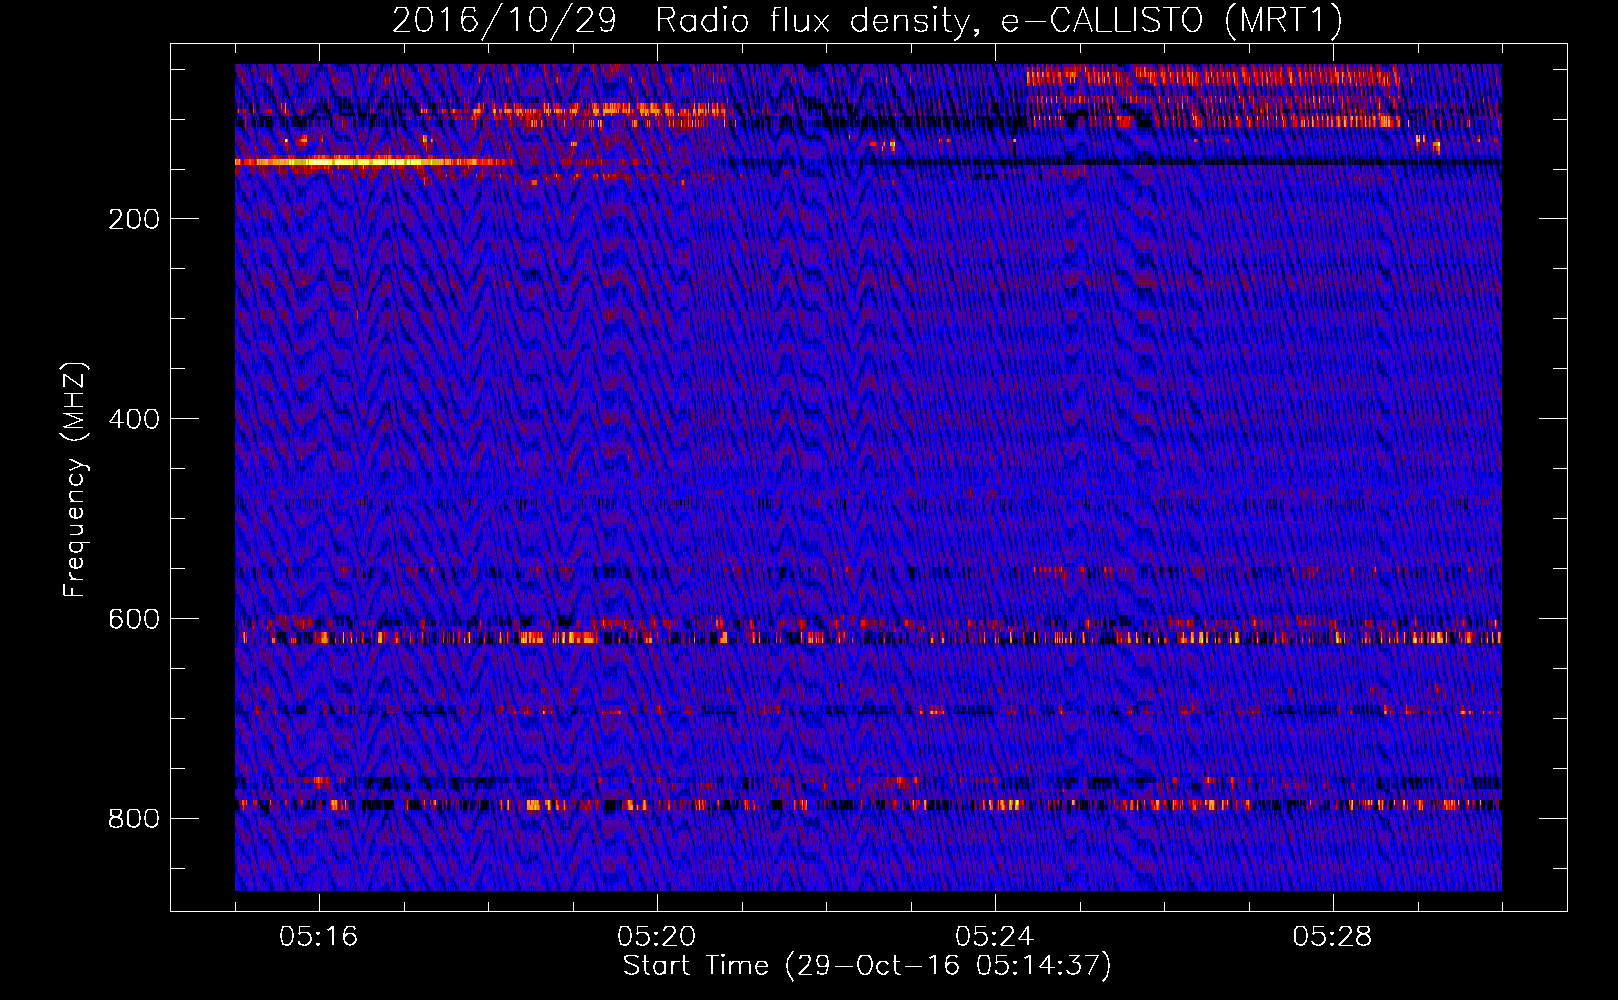
Task: Click the 05:28 time axis label
Action: 1332,937
